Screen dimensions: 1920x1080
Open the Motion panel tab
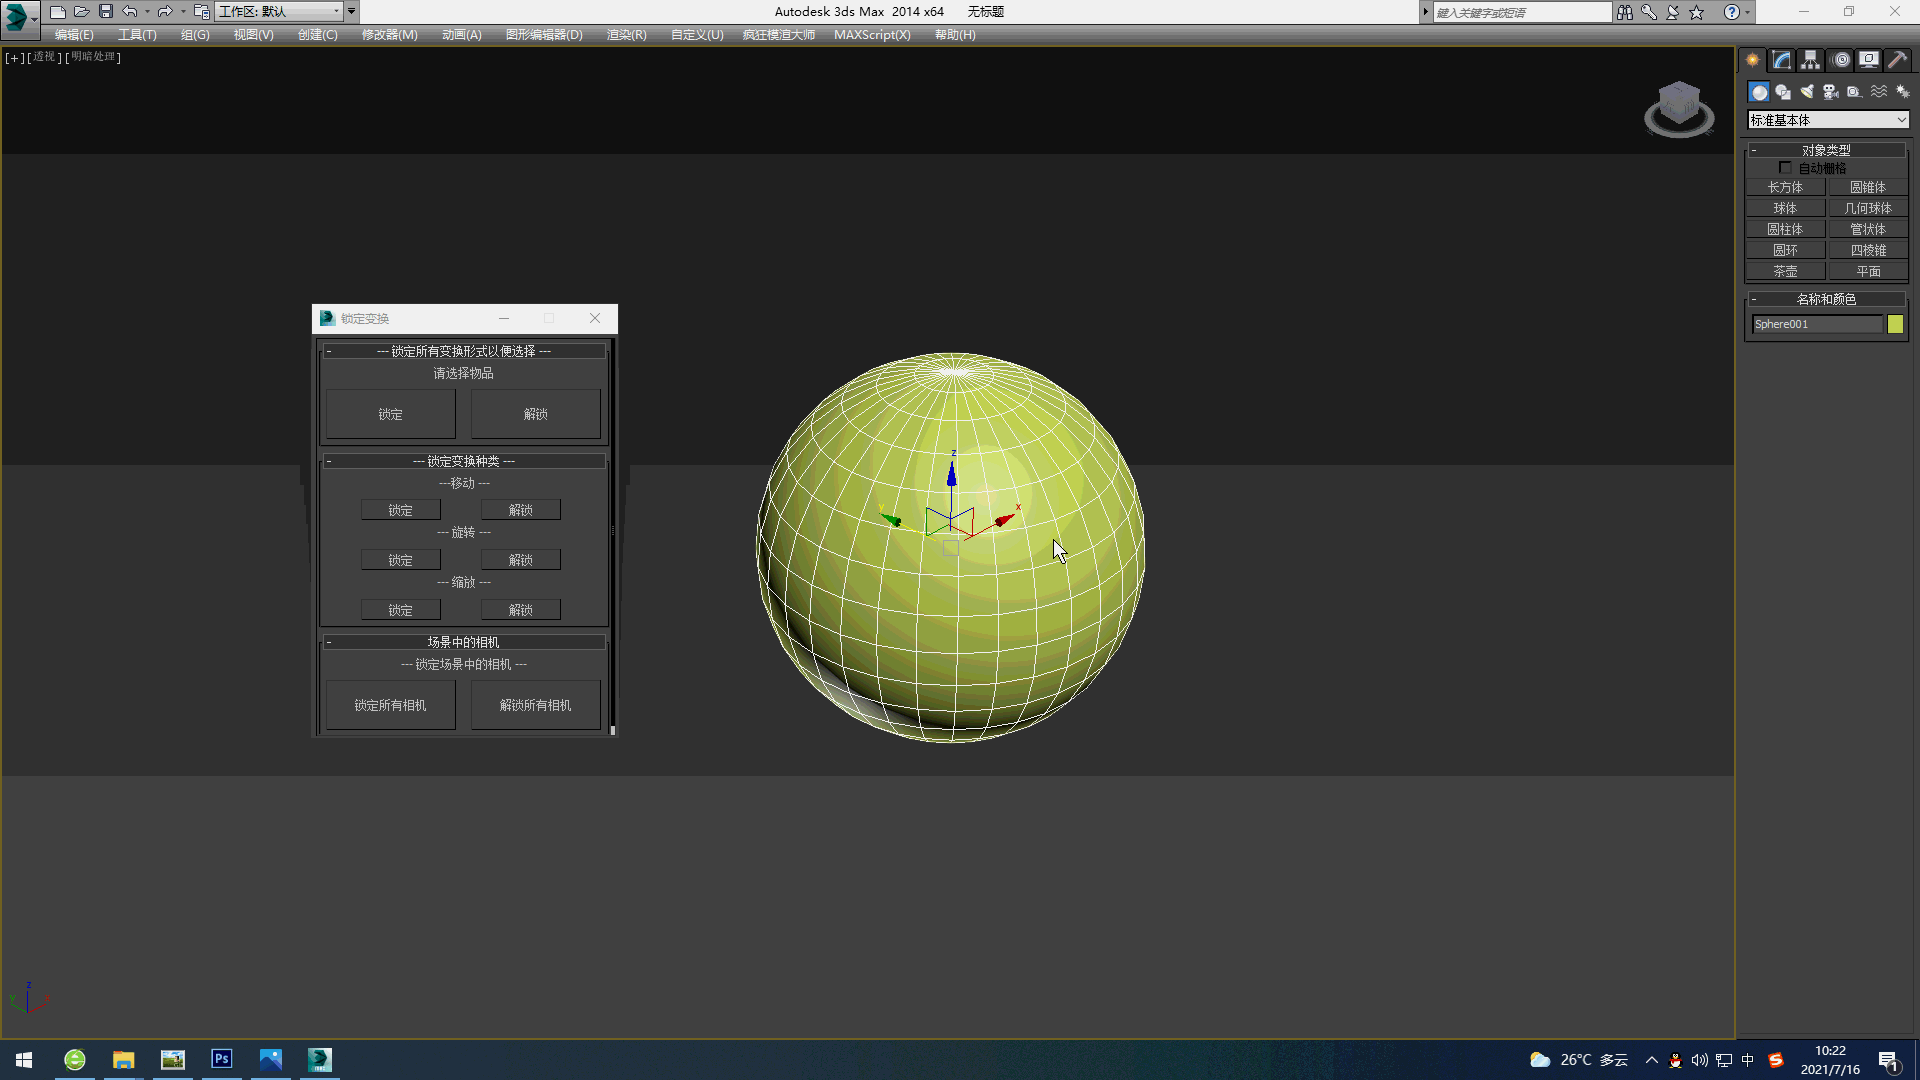(x=1840, y=61)
